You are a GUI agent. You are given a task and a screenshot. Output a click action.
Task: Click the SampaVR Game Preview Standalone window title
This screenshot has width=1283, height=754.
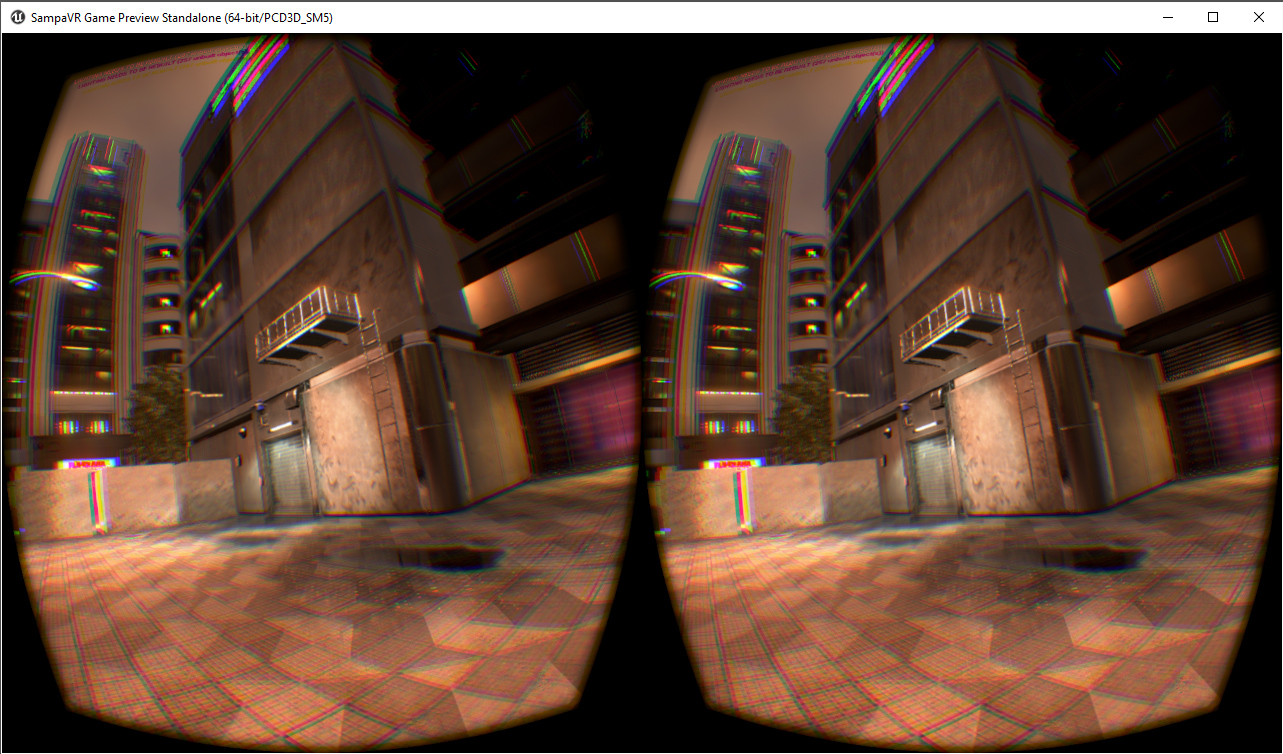(x=181, y=18)
